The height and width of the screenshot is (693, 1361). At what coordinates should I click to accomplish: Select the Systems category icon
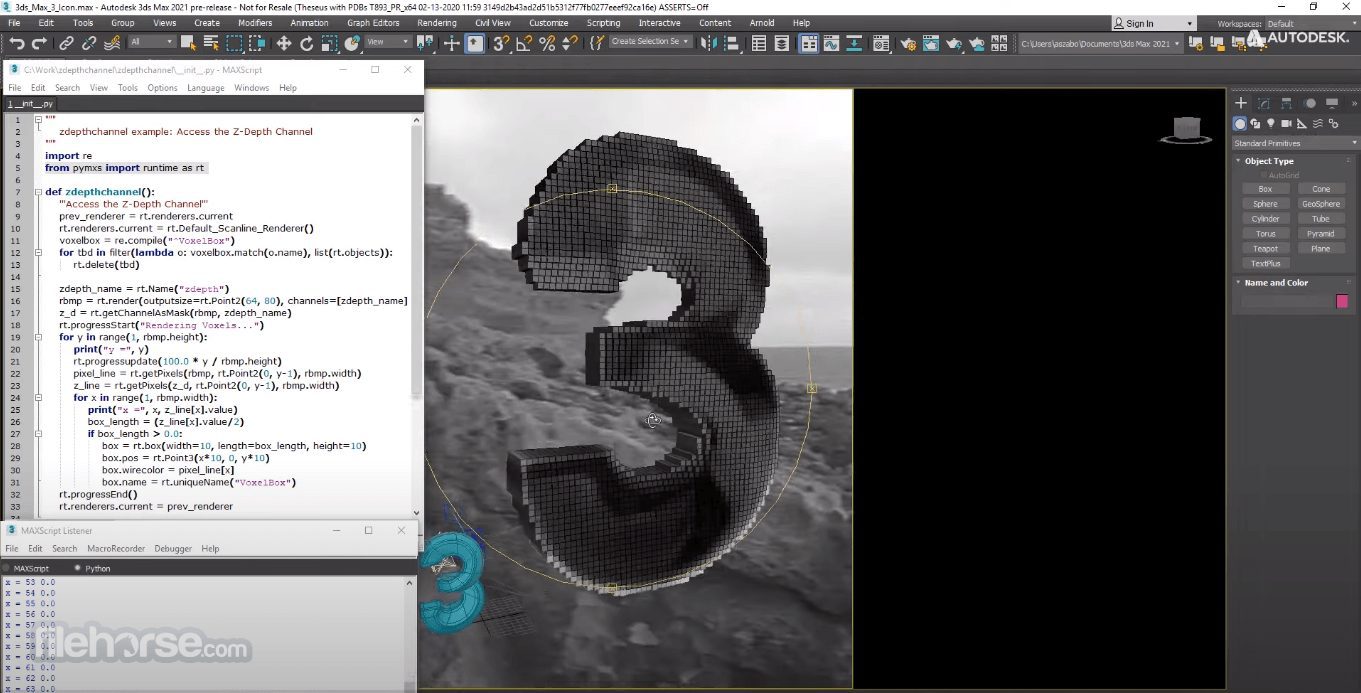[1333, 124]
